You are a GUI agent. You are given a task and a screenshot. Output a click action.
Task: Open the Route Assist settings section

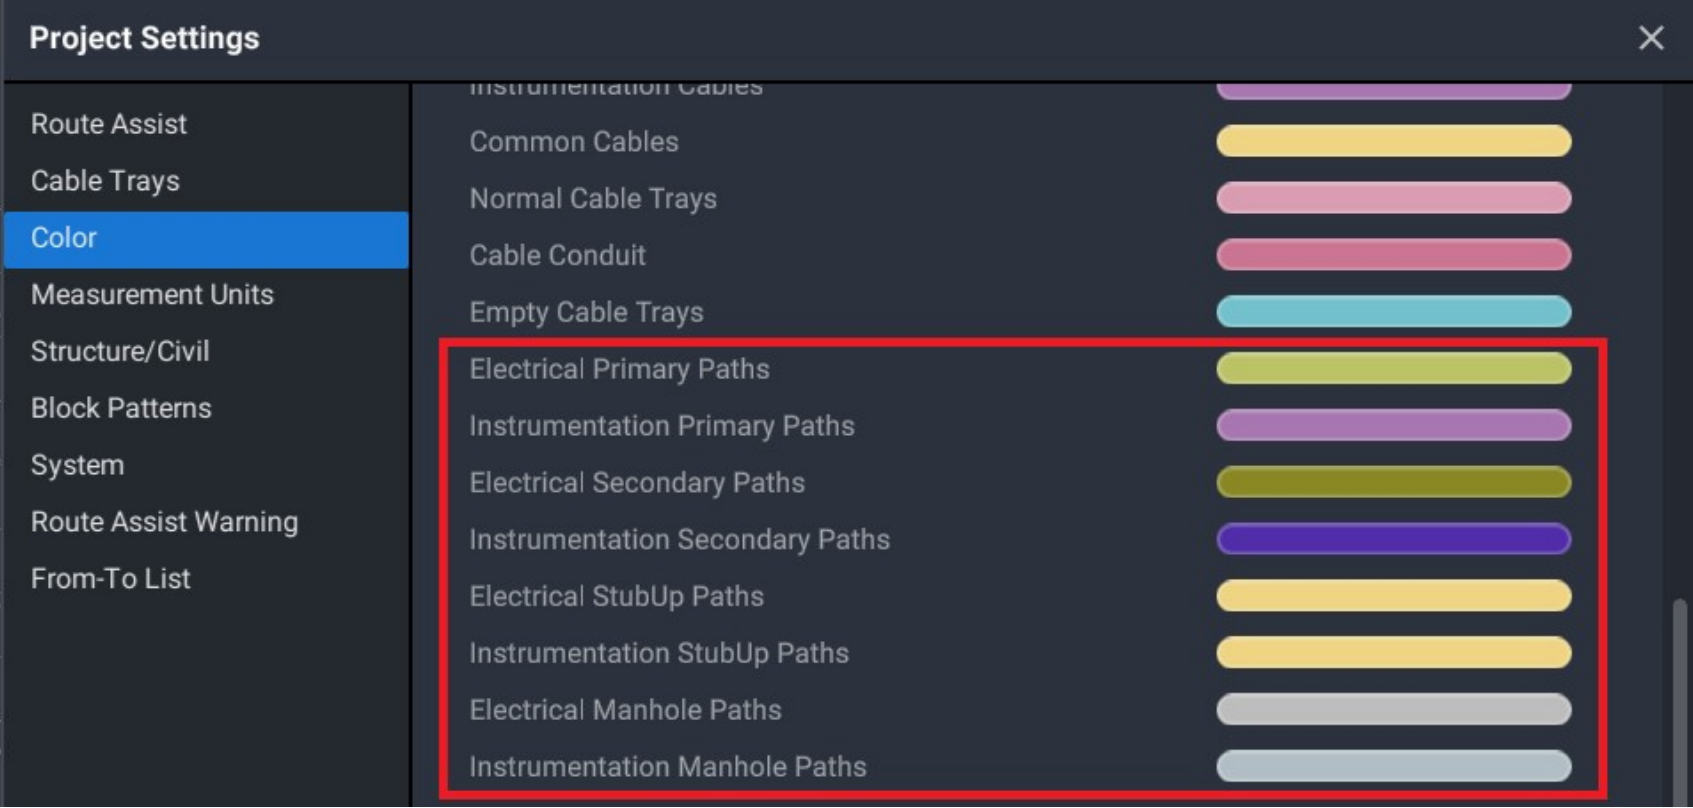(109, 124)
